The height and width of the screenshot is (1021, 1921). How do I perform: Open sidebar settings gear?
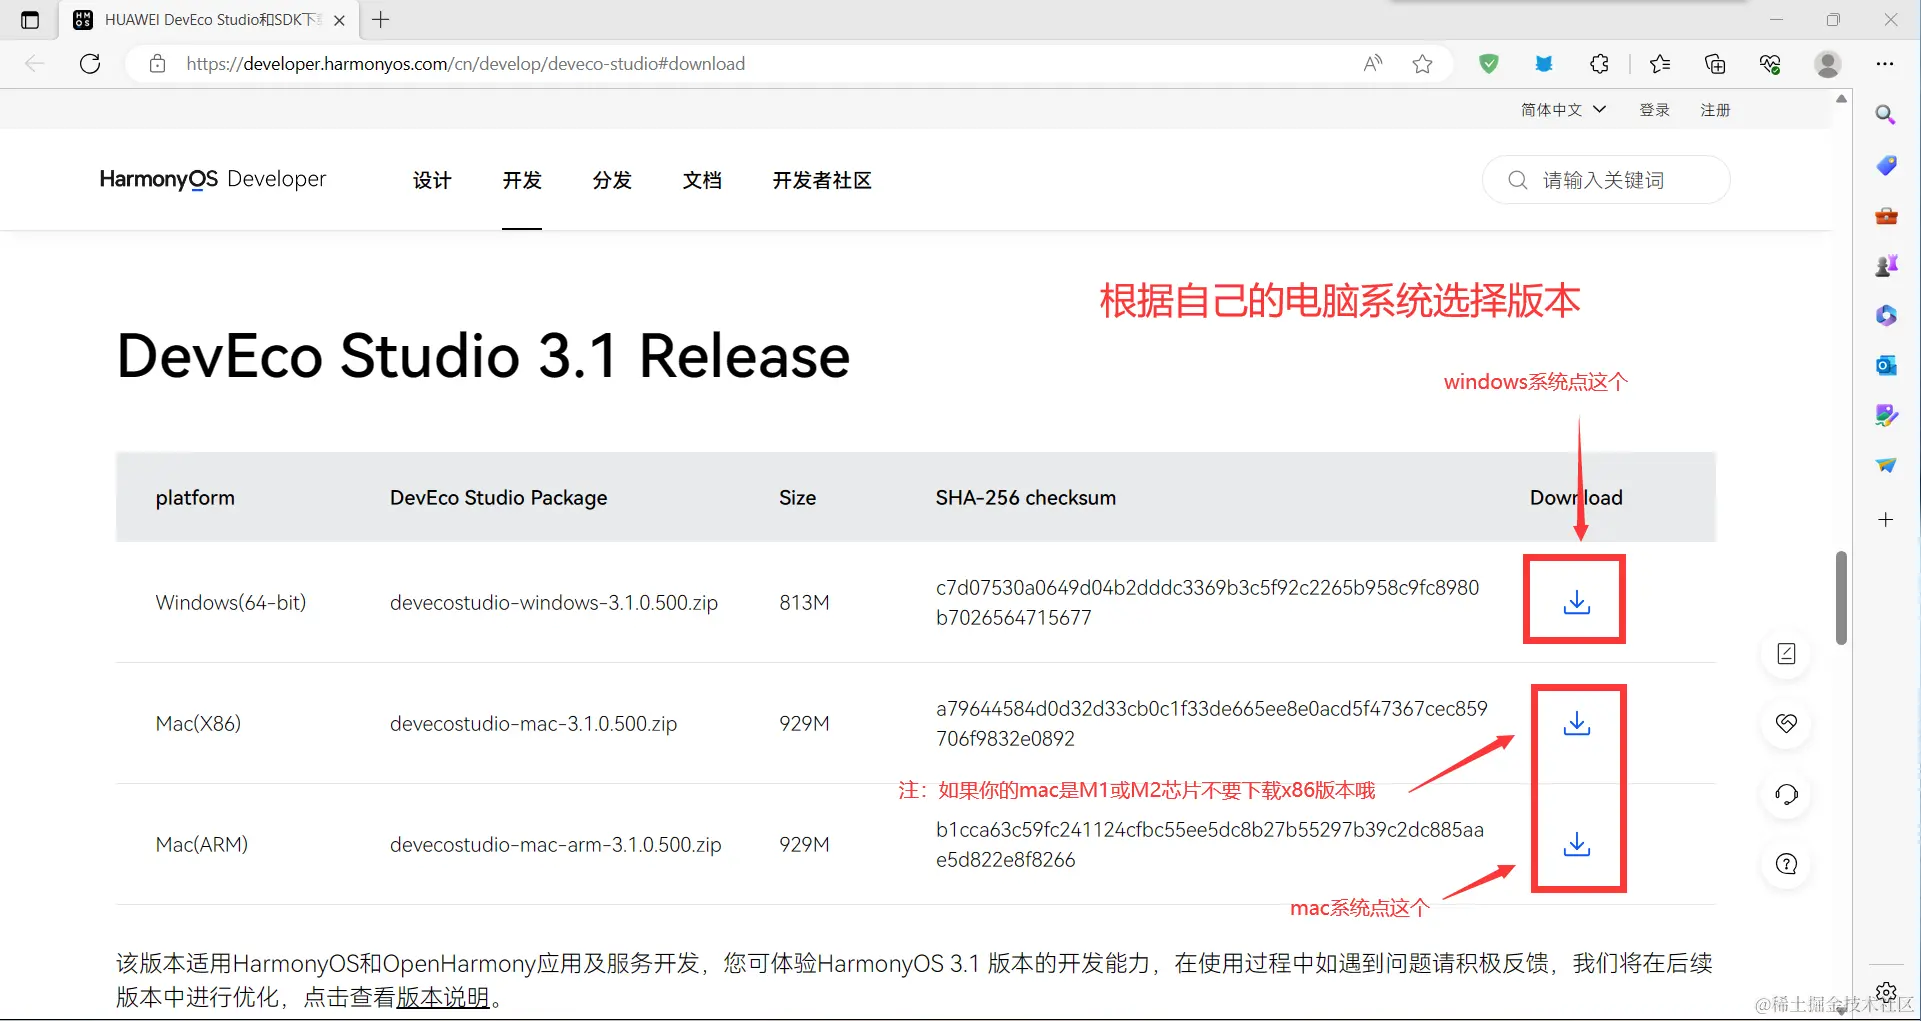pyautogui.click(x=1886, y=992)
